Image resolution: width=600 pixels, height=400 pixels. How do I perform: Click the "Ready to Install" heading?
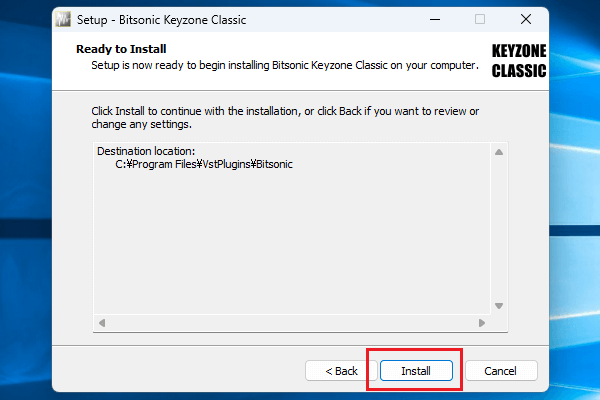[121, 49]
